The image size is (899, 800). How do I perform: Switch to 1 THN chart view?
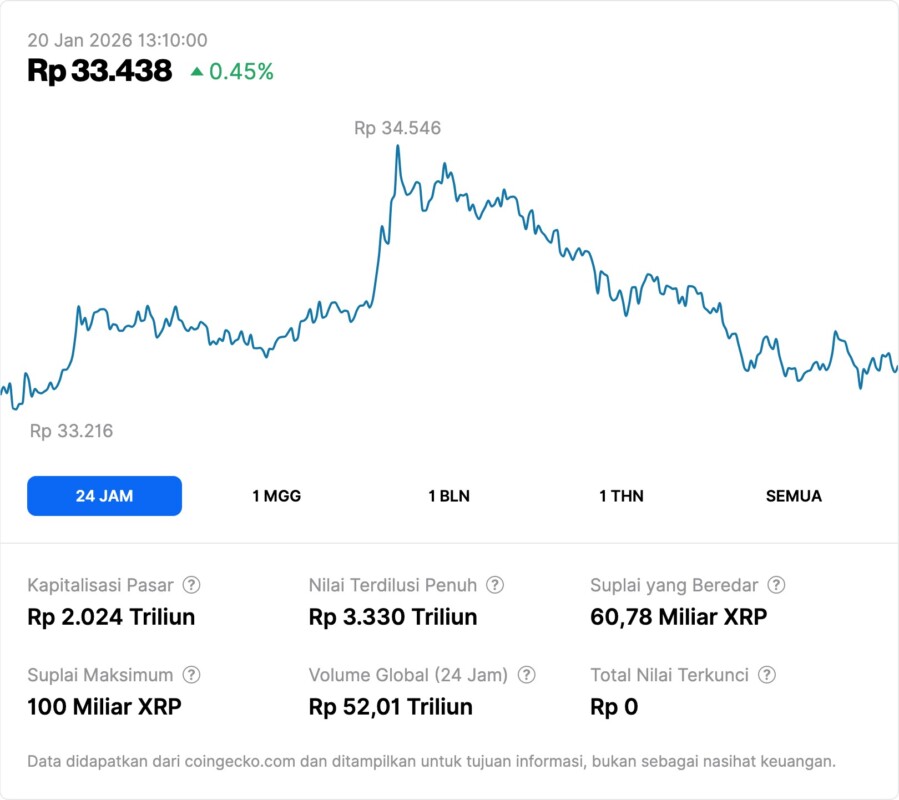point(621,496)
